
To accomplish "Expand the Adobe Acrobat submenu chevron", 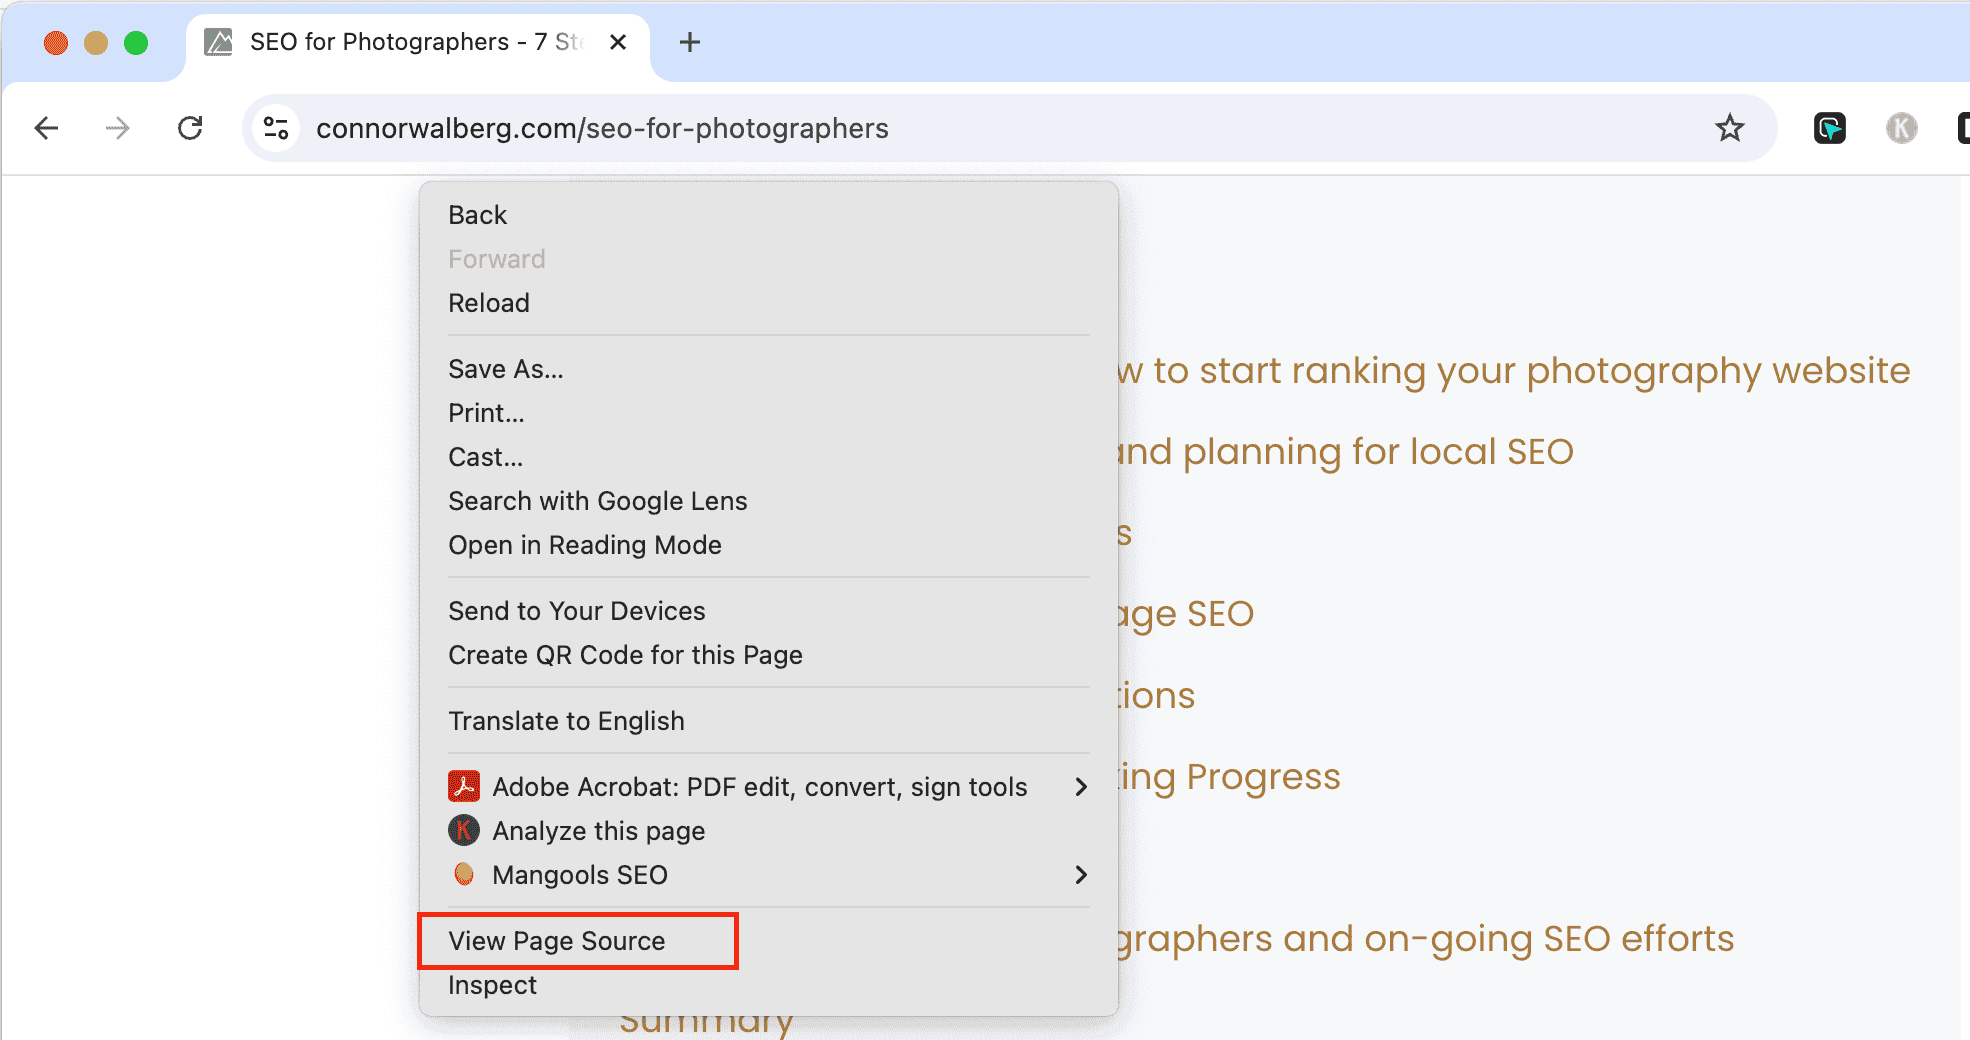I will tap(1080, 786).
